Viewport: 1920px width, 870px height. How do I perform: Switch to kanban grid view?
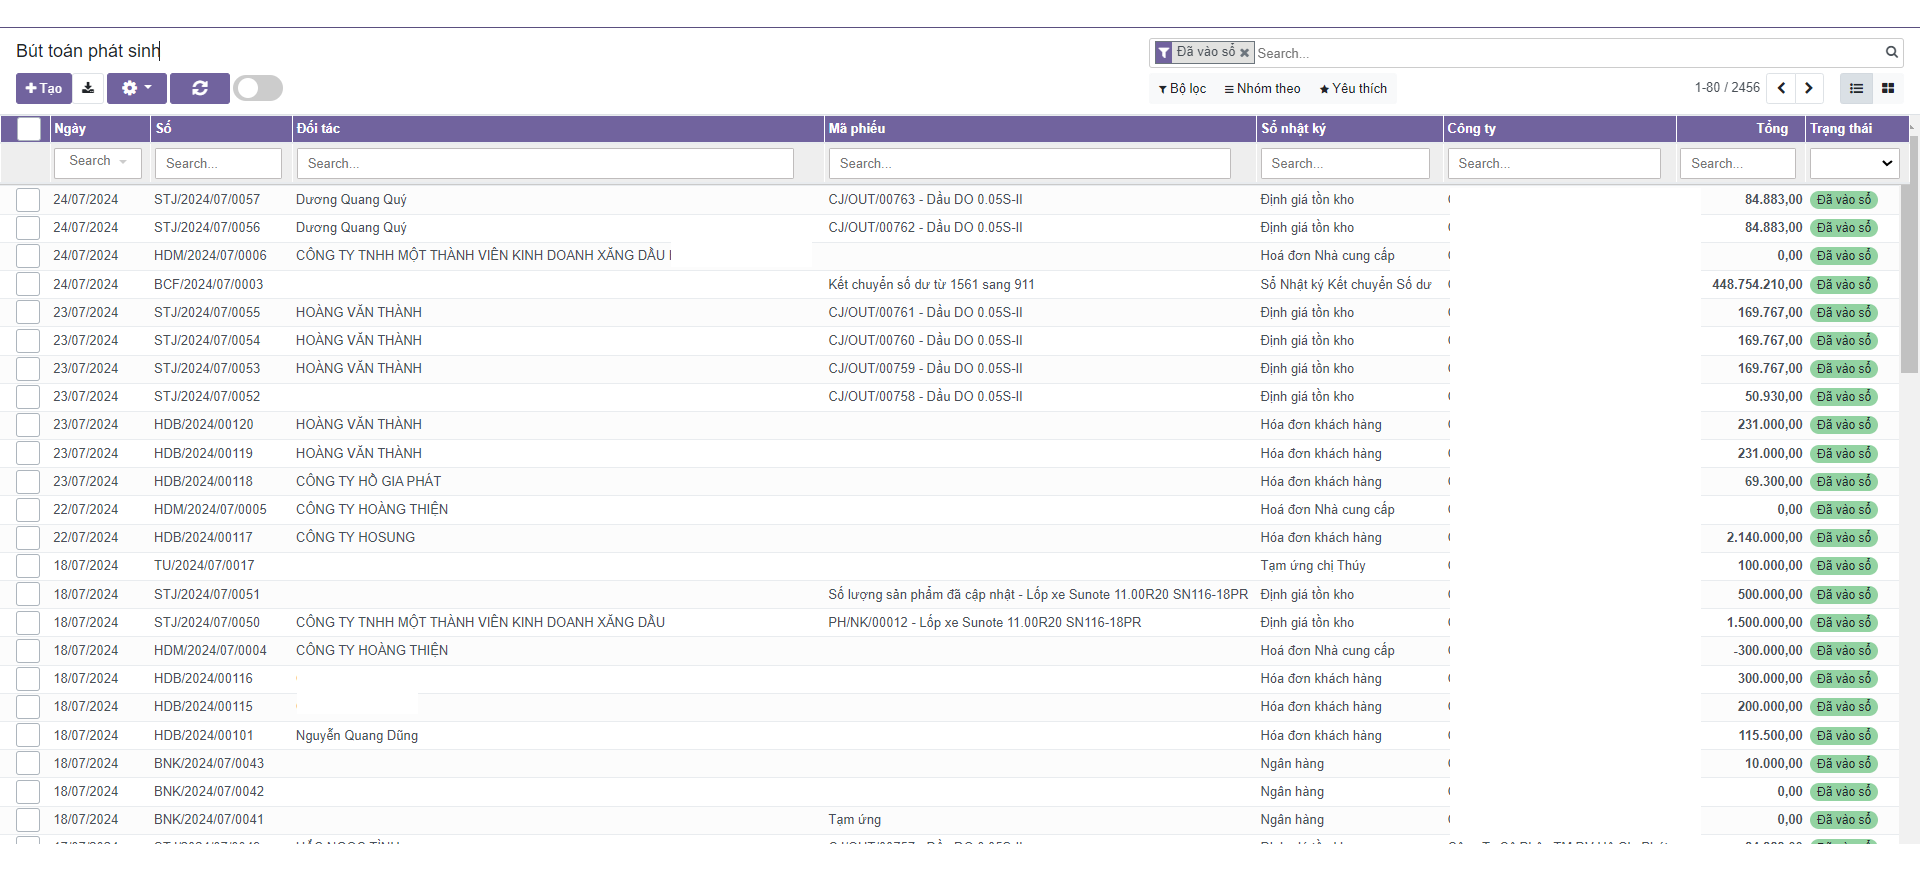[x=1888, y=88]
